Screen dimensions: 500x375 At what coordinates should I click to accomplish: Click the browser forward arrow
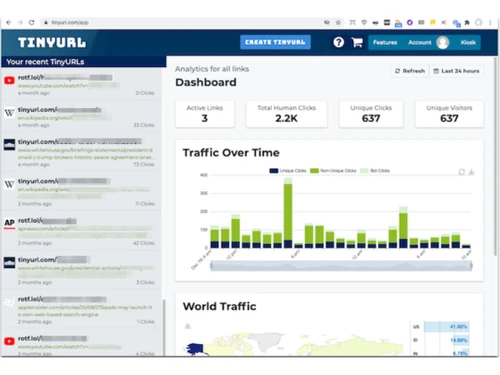pos(20,22)
